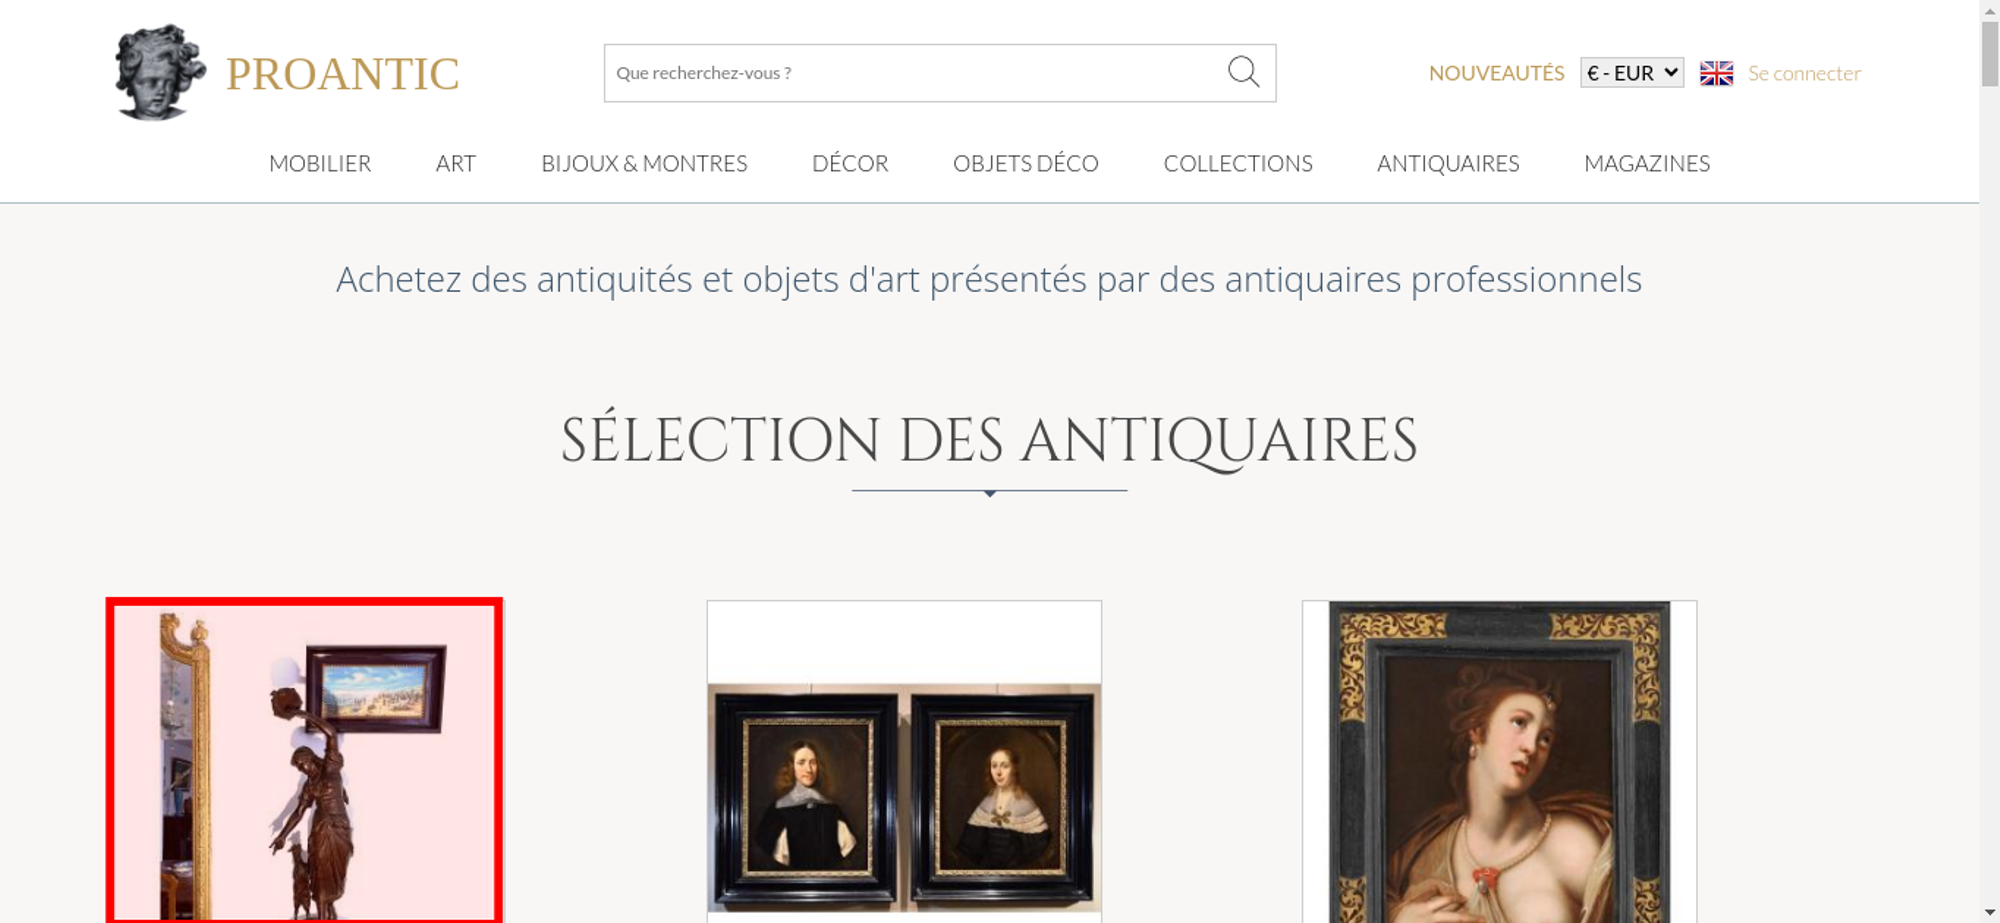Image resolution: width=2000 pixels, height=923 pixels.
Task: Open the pair of portraits thumbnail
Action: coord(904,762)
